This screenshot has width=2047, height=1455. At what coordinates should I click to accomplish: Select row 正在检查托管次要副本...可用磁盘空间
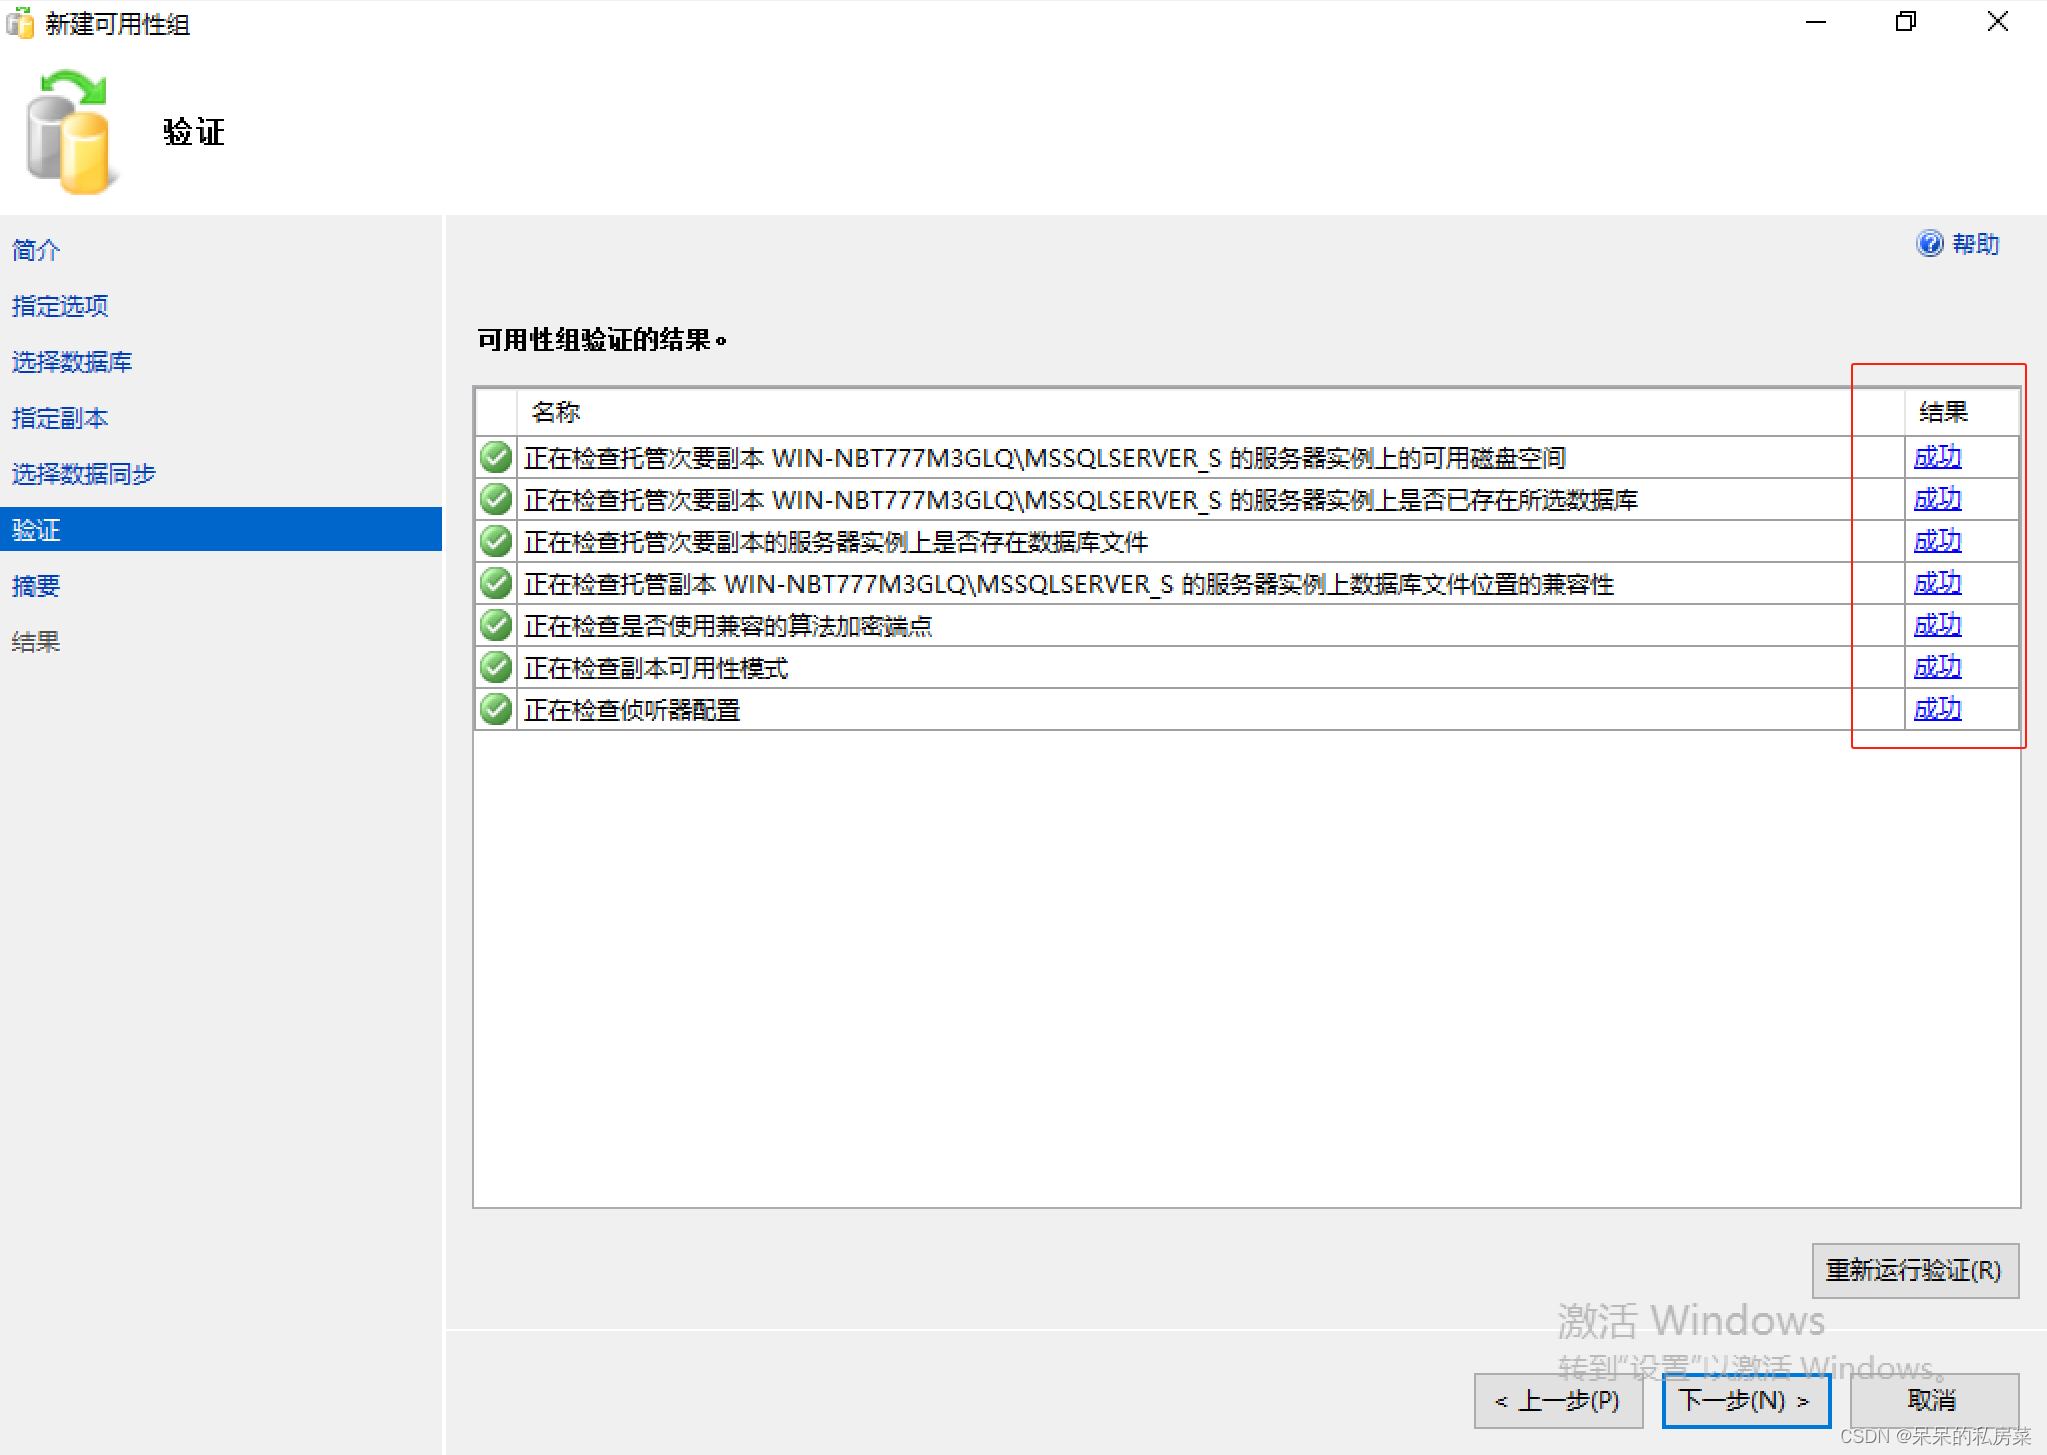[x=1247, y=458]
